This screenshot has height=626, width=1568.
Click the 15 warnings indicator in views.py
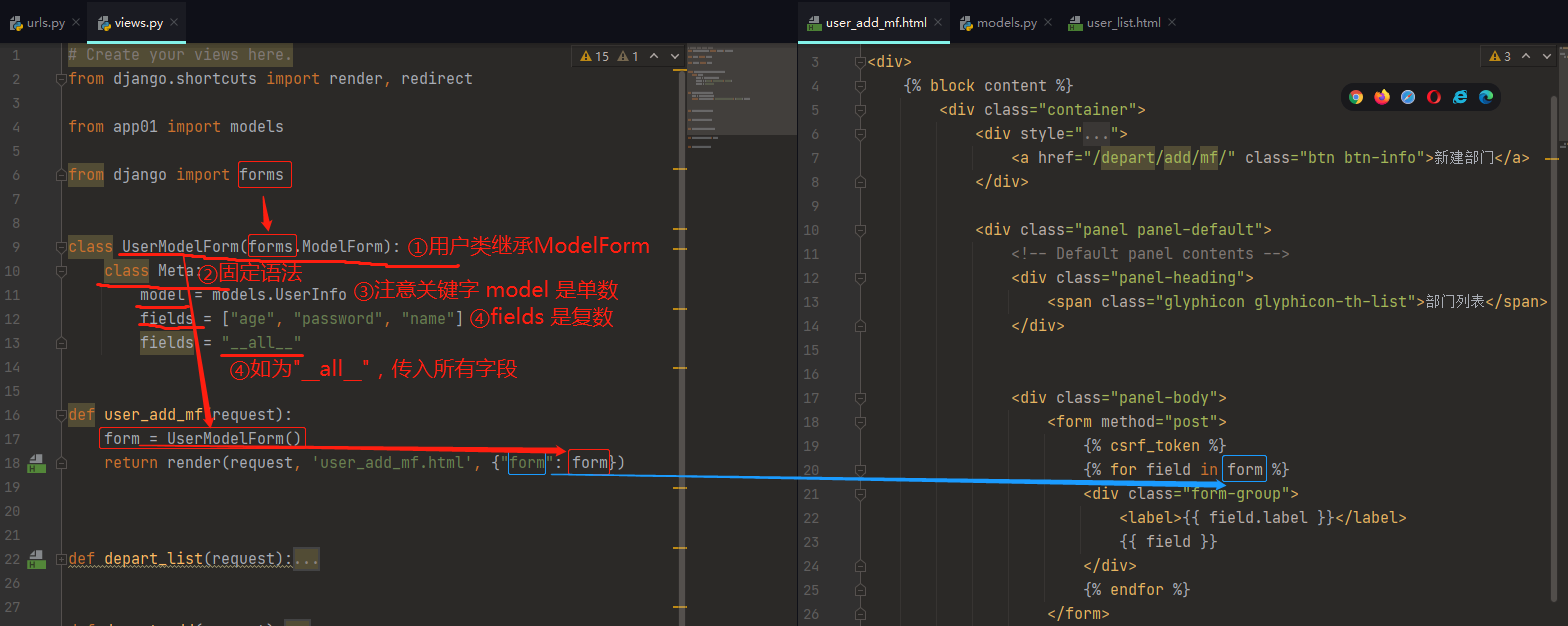[x=594, y=57]
